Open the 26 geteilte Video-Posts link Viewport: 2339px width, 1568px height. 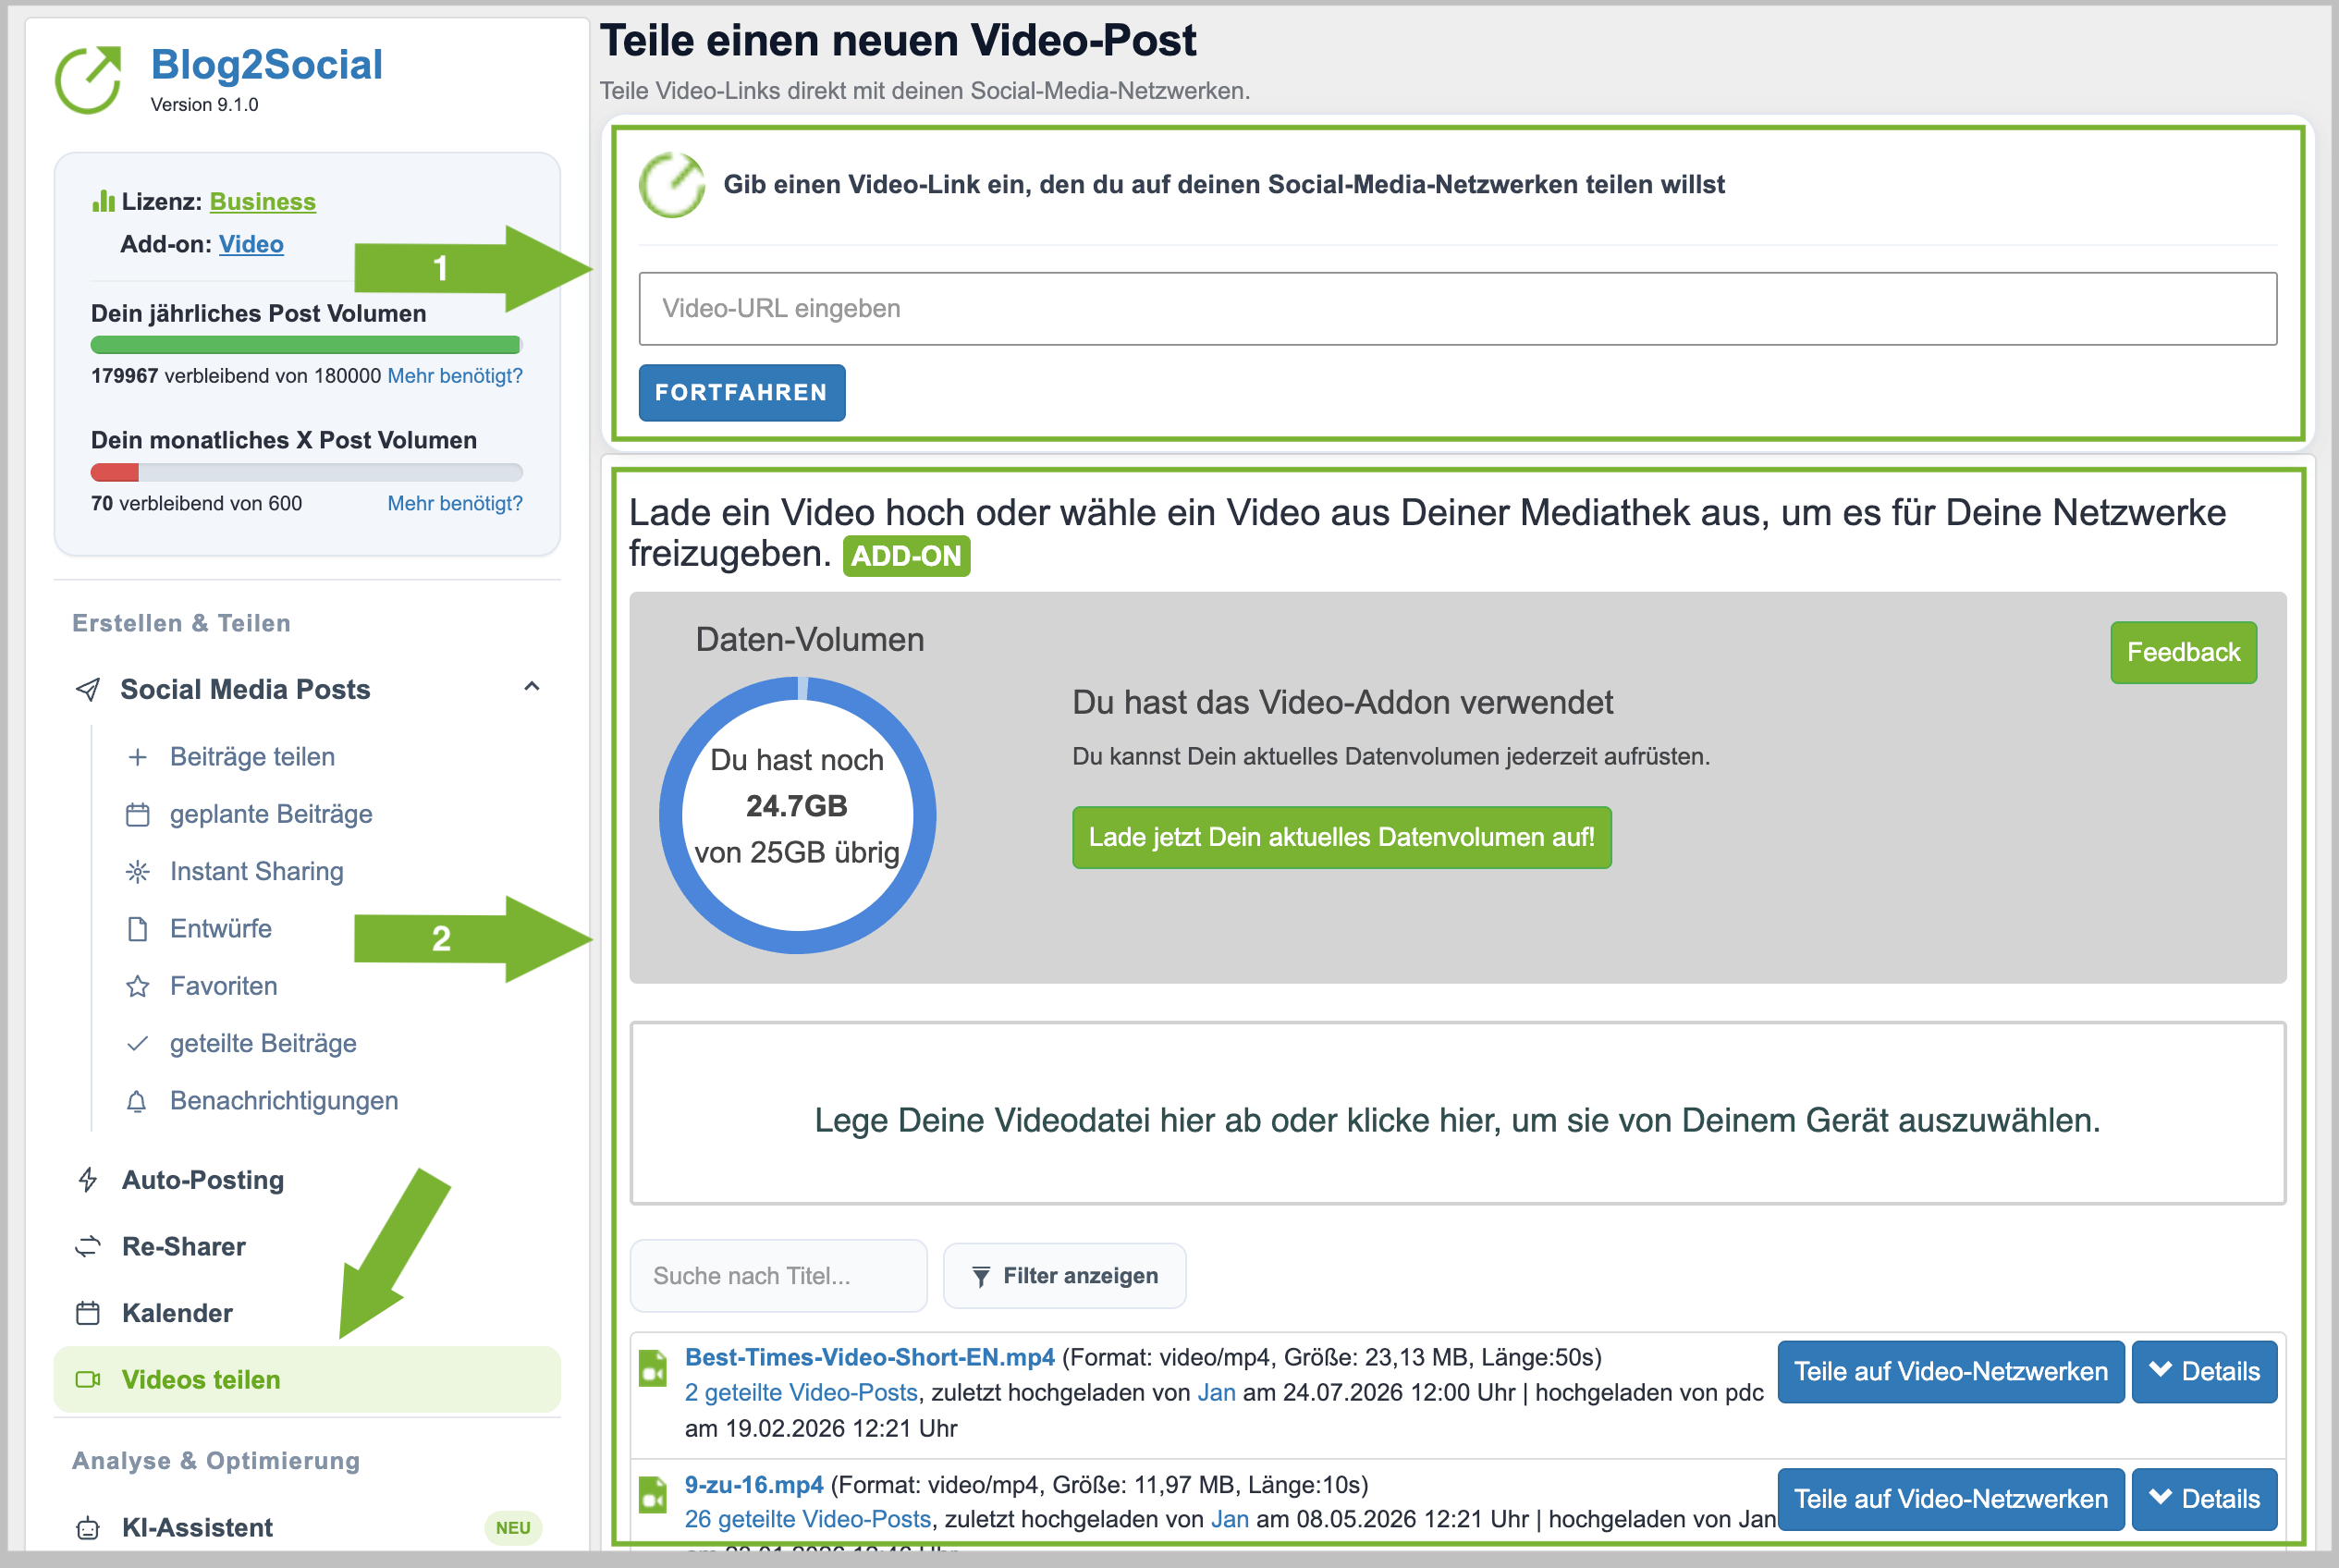point(808,1520)
